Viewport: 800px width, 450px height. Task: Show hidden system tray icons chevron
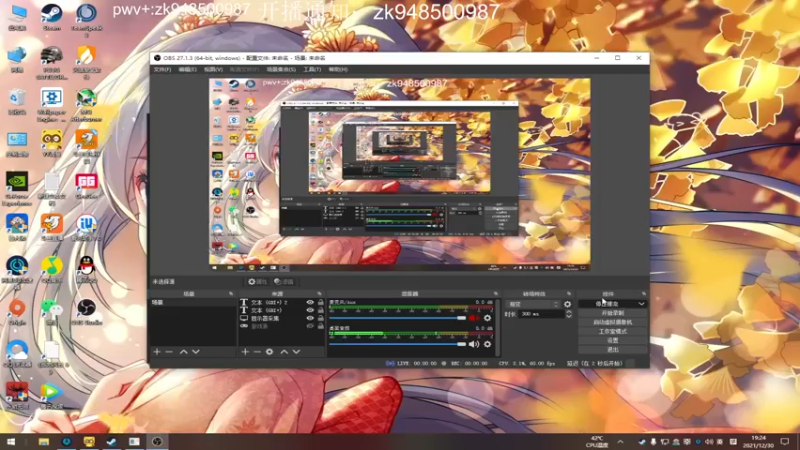[620, 441]
